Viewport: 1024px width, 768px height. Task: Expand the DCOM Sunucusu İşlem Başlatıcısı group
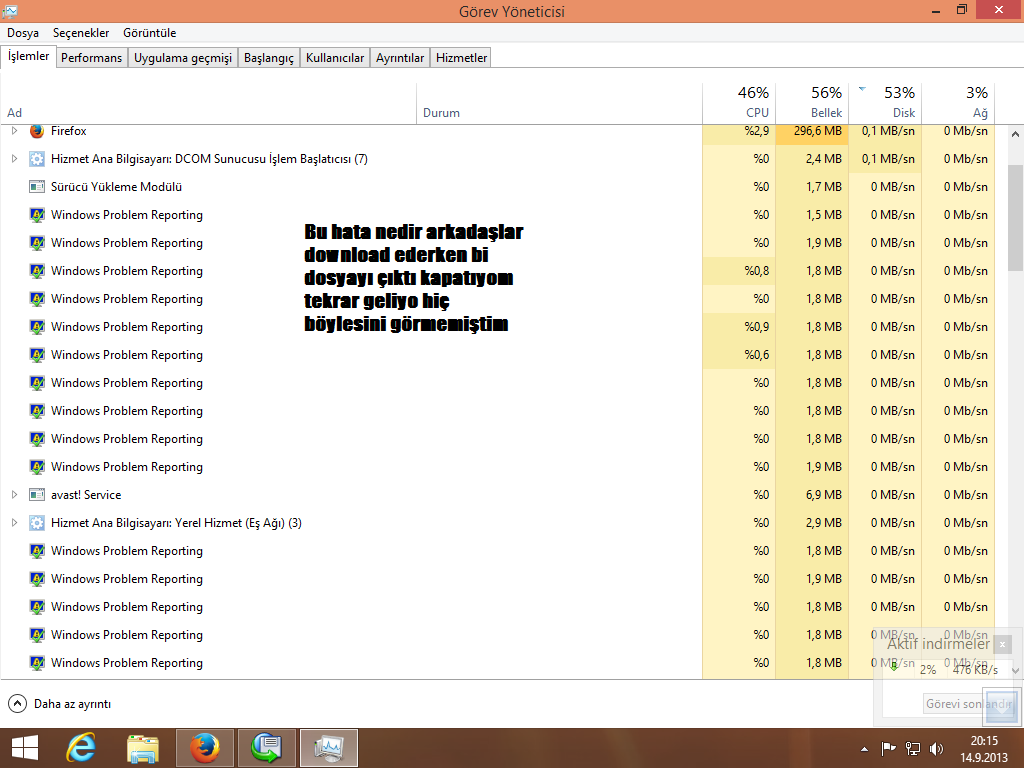[14, 159]
